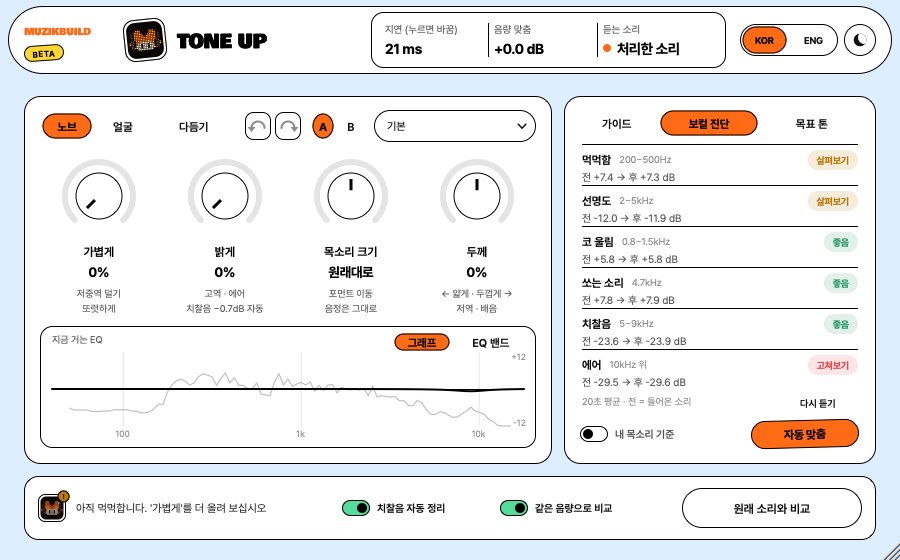Click the 밝게 knob

tap(224, 196)
